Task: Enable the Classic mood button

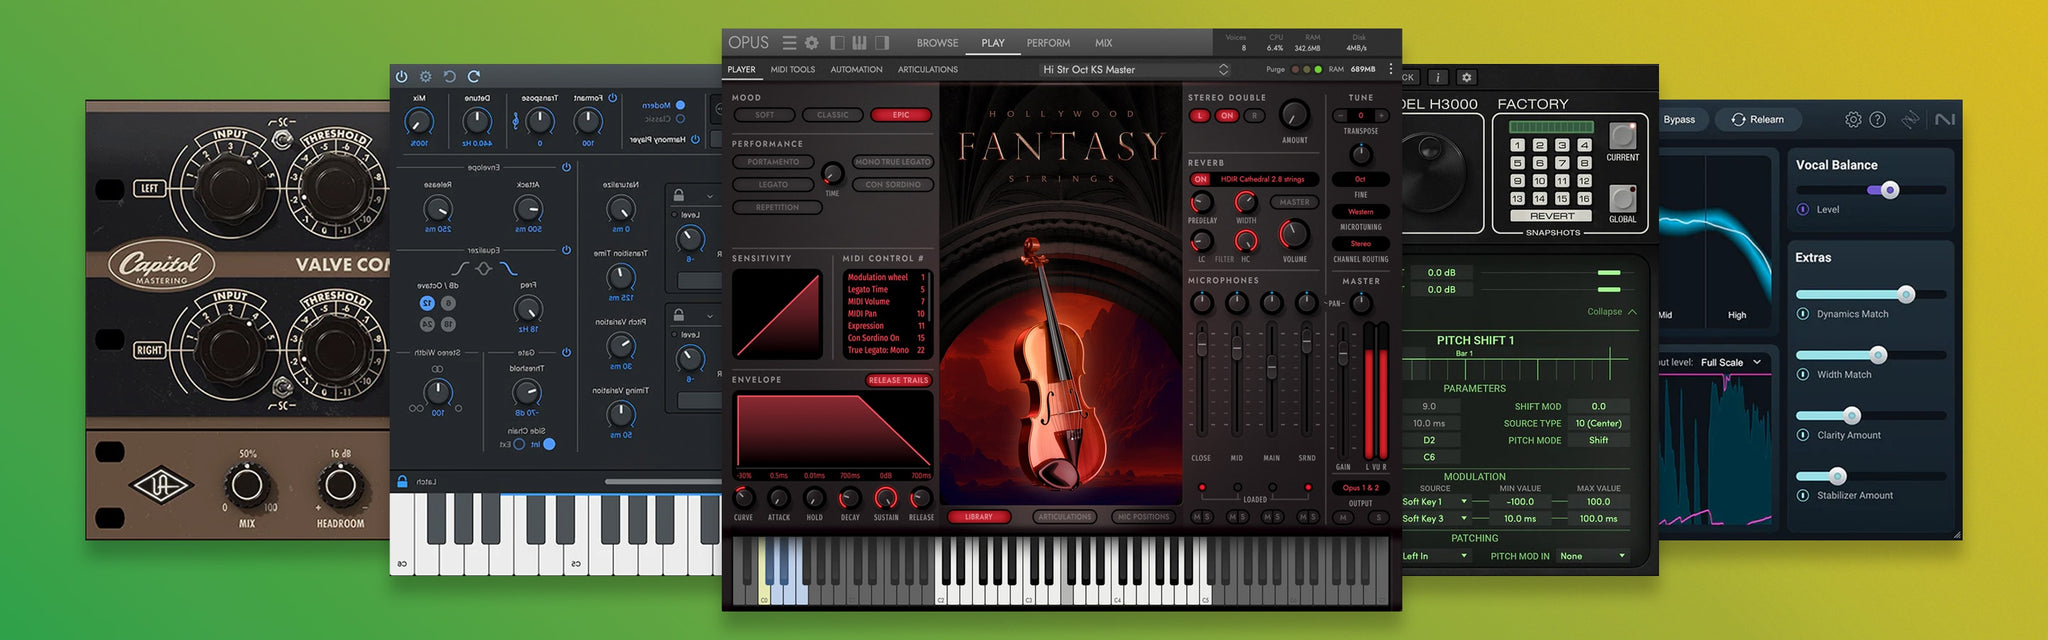Action: 832,115
